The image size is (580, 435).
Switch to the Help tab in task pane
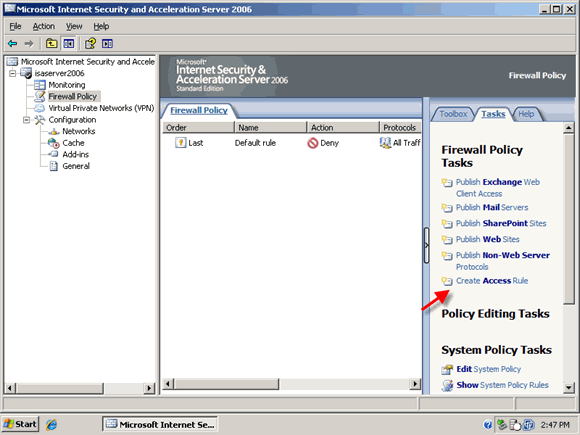526,114
